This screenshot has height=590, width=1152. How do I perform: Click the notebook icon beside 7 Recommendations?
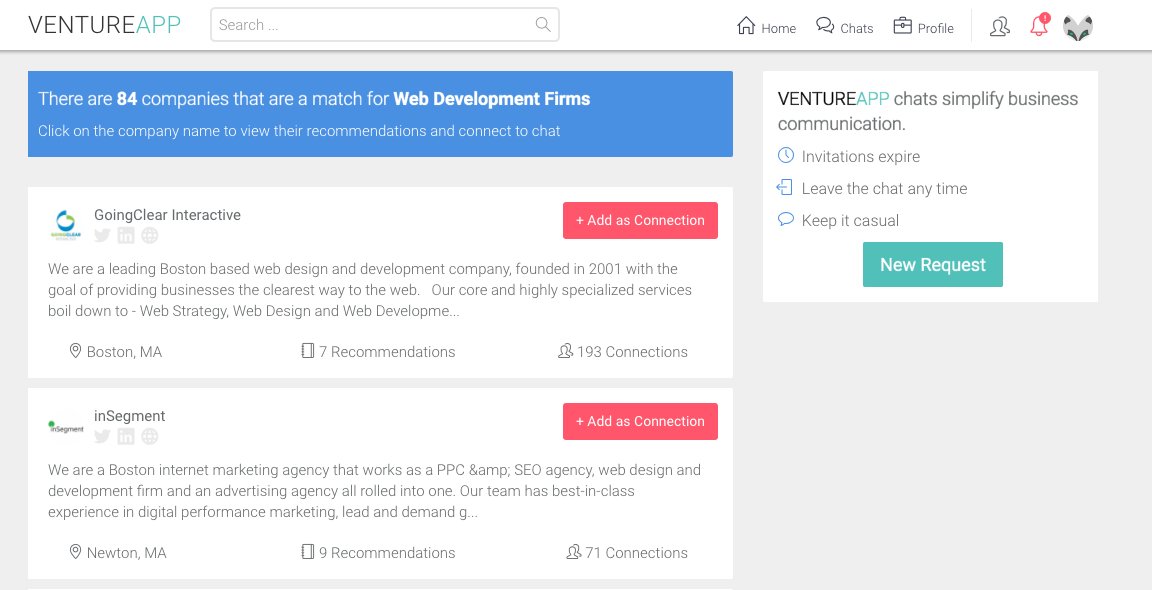coord(308,350)
